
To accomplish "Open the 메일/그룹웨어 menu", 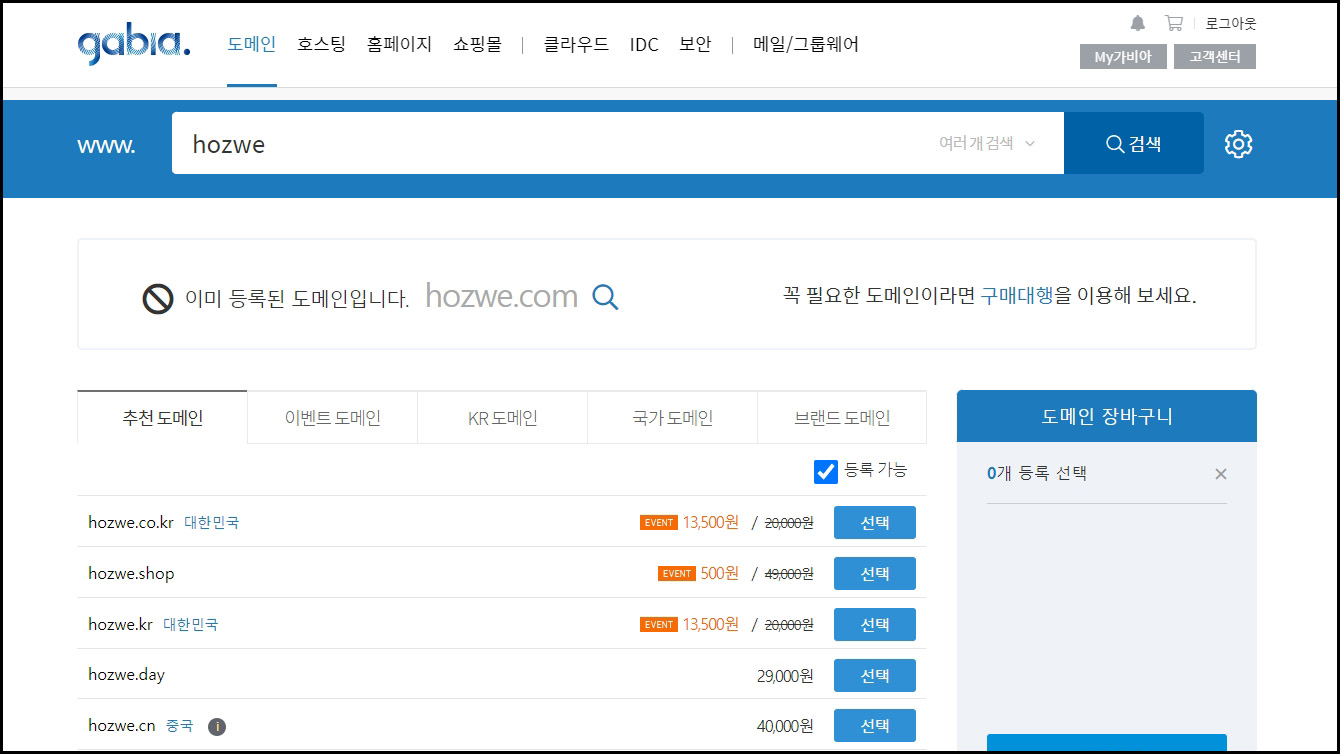I will pyautogui.click(x=806, y=44).
